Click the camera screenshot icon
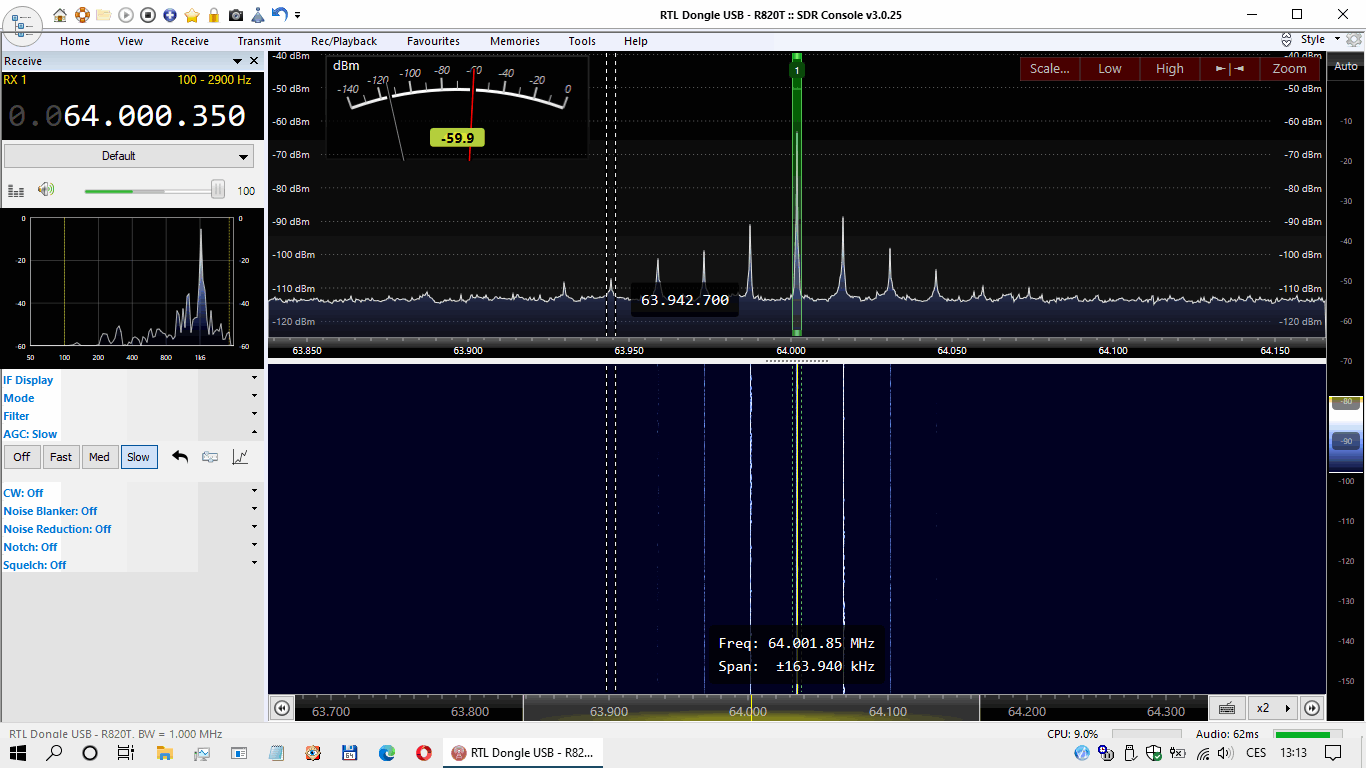This screenshot has width=1366, height=768. tap(236, 15)
